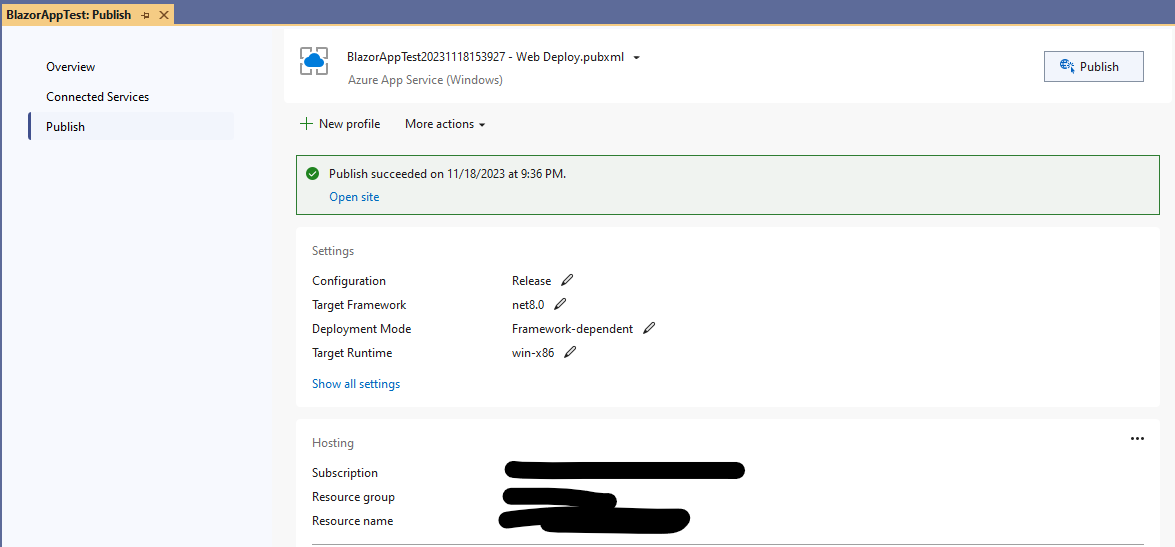1175x547 pixels.
Task: Edit the Deployment Mode pencil icon
Action: pyautogui.click(x=649, y=328)
